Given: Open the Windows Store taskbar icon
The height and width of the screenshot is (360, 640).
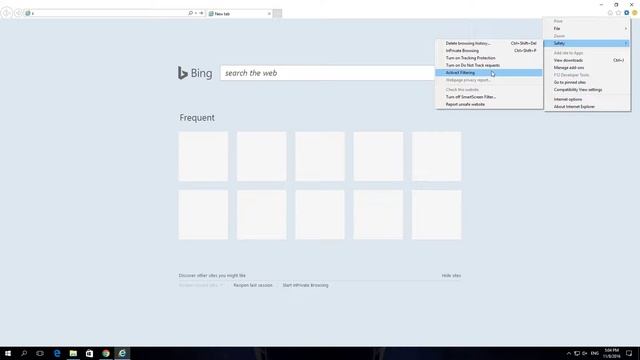Looking at the screenshot, I should point(89,353).
